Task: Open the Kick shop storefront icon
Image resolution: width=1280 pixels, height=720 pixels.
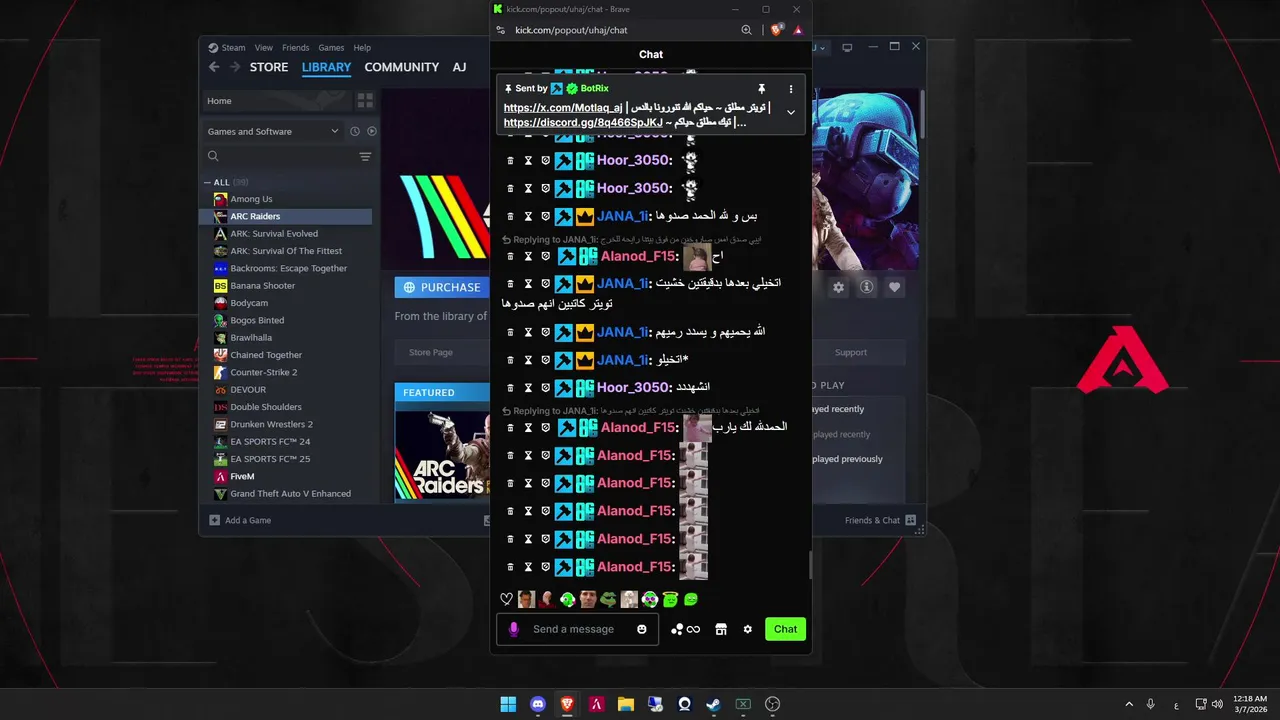Action: 721,629
